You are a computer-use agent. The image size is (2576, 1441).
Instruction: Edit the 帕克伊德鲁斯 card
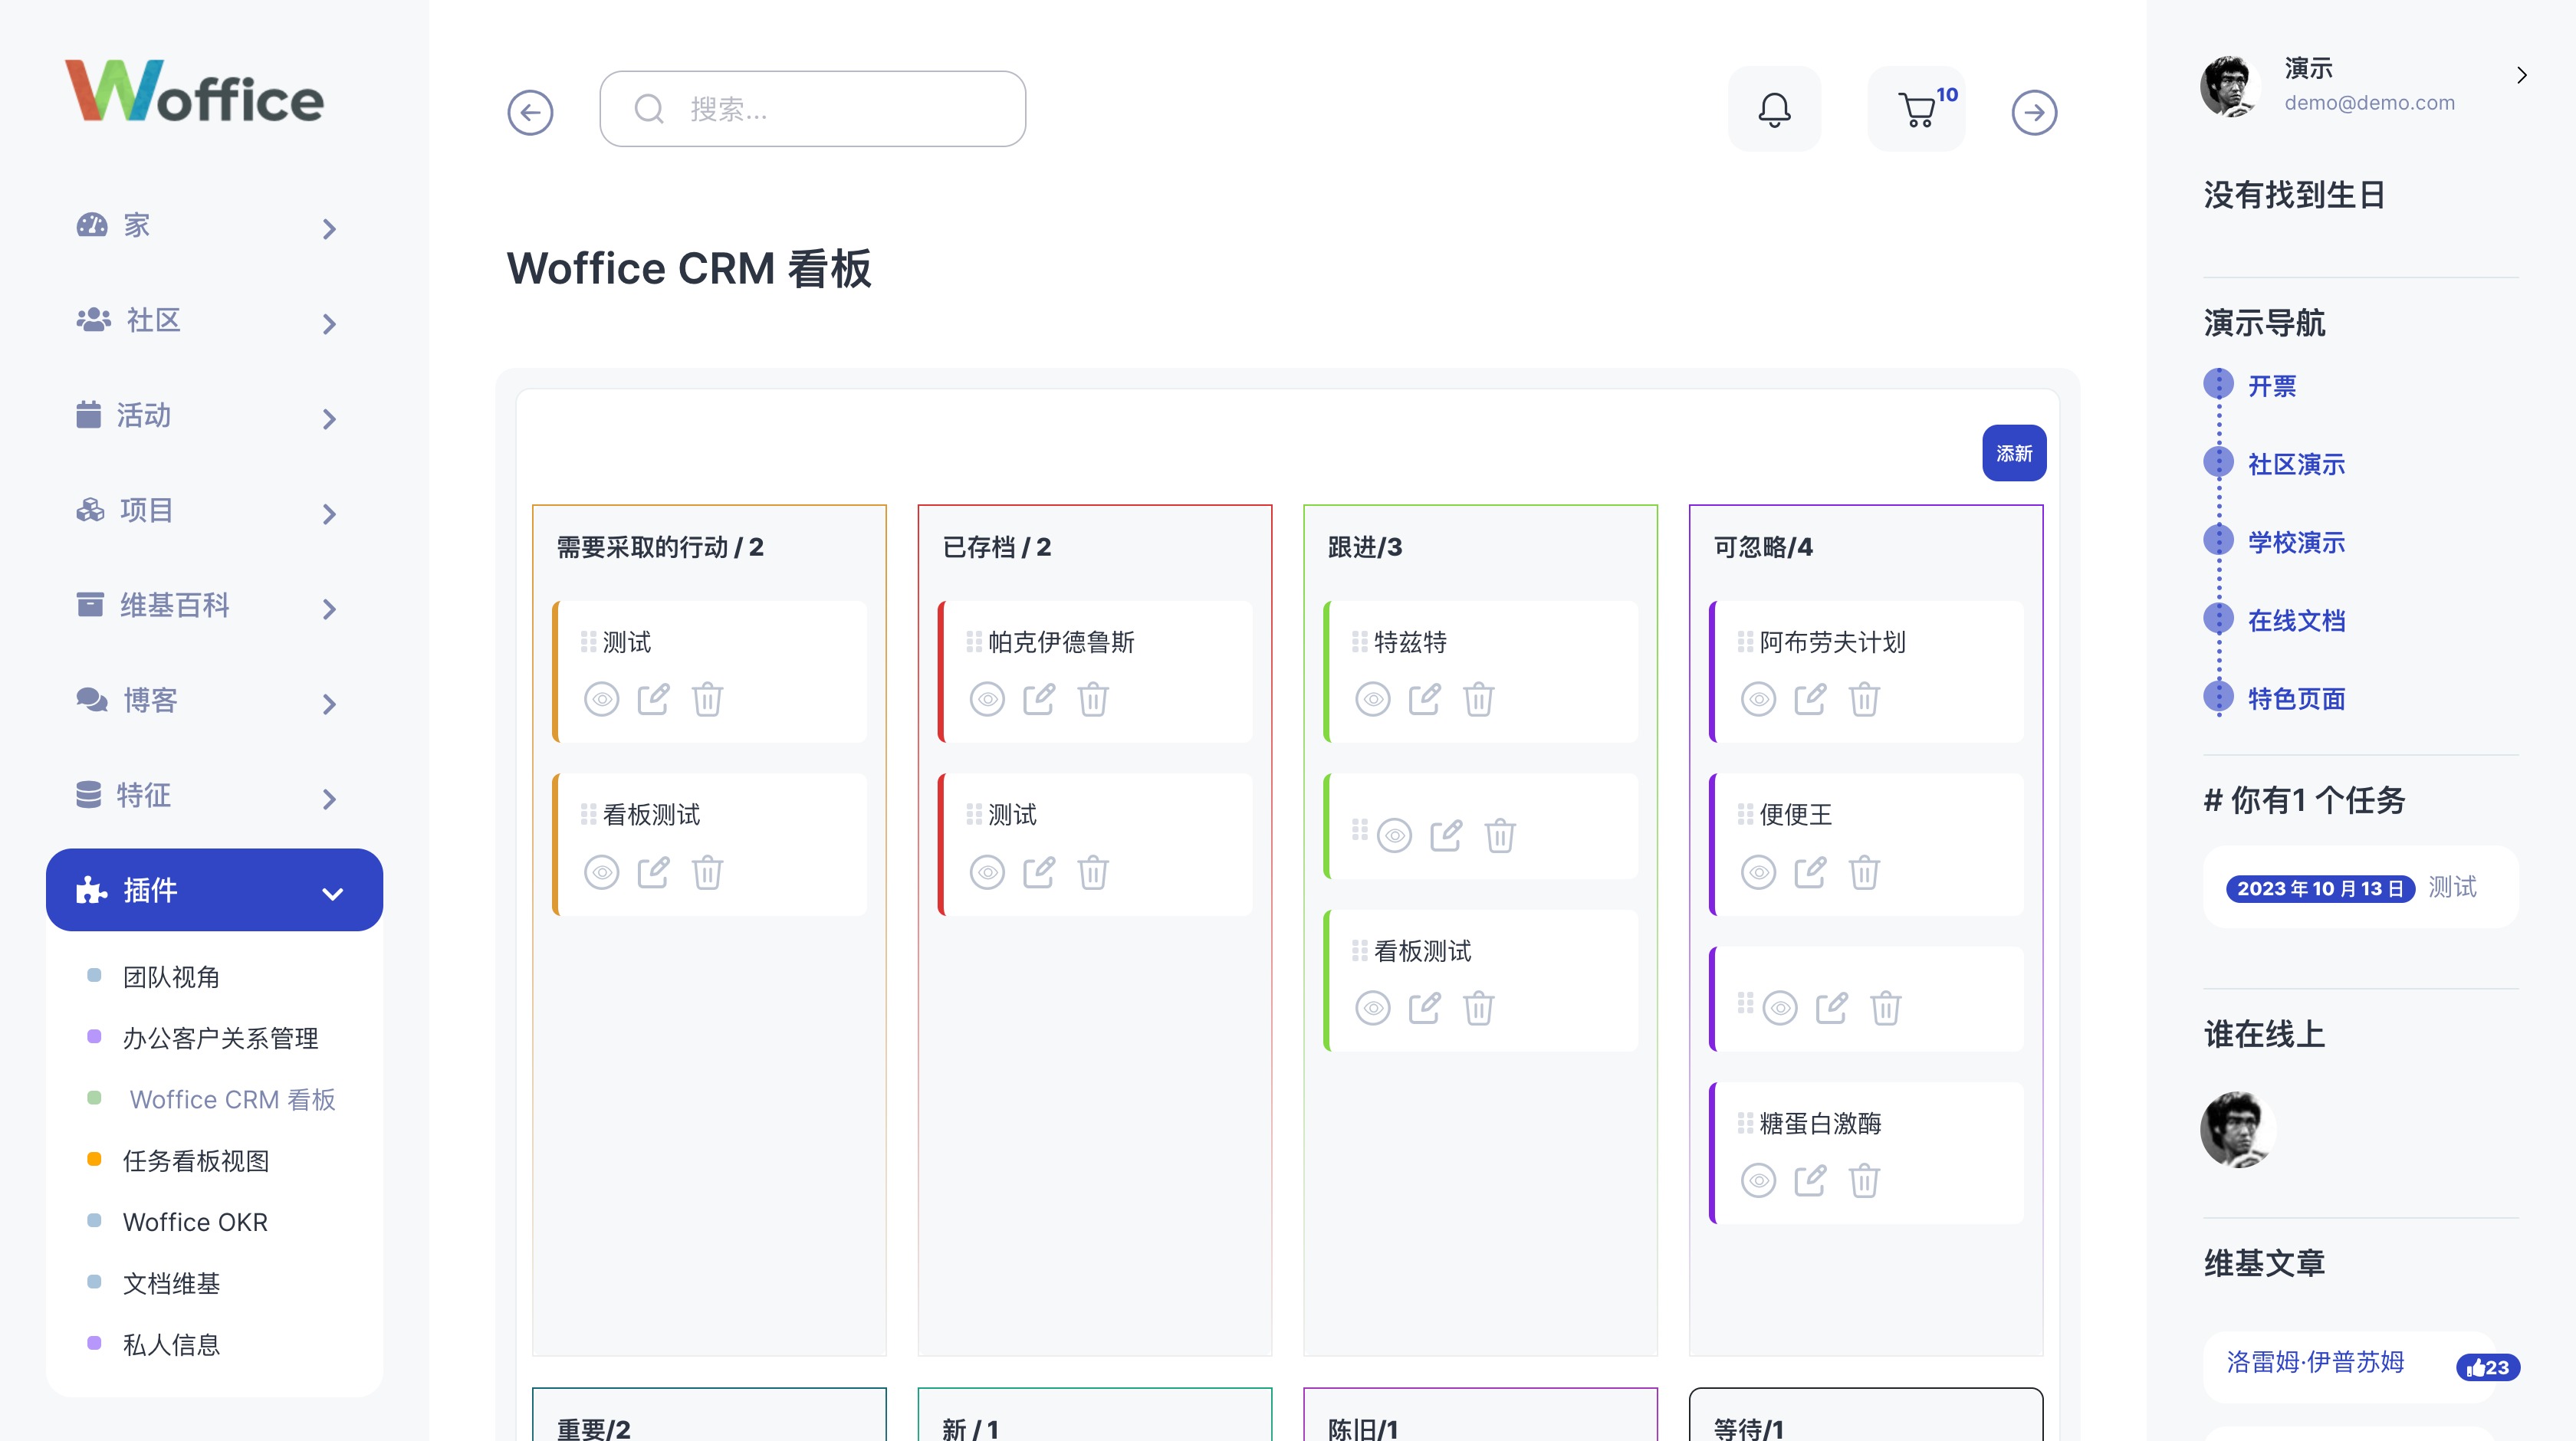tap(1040, 698)
